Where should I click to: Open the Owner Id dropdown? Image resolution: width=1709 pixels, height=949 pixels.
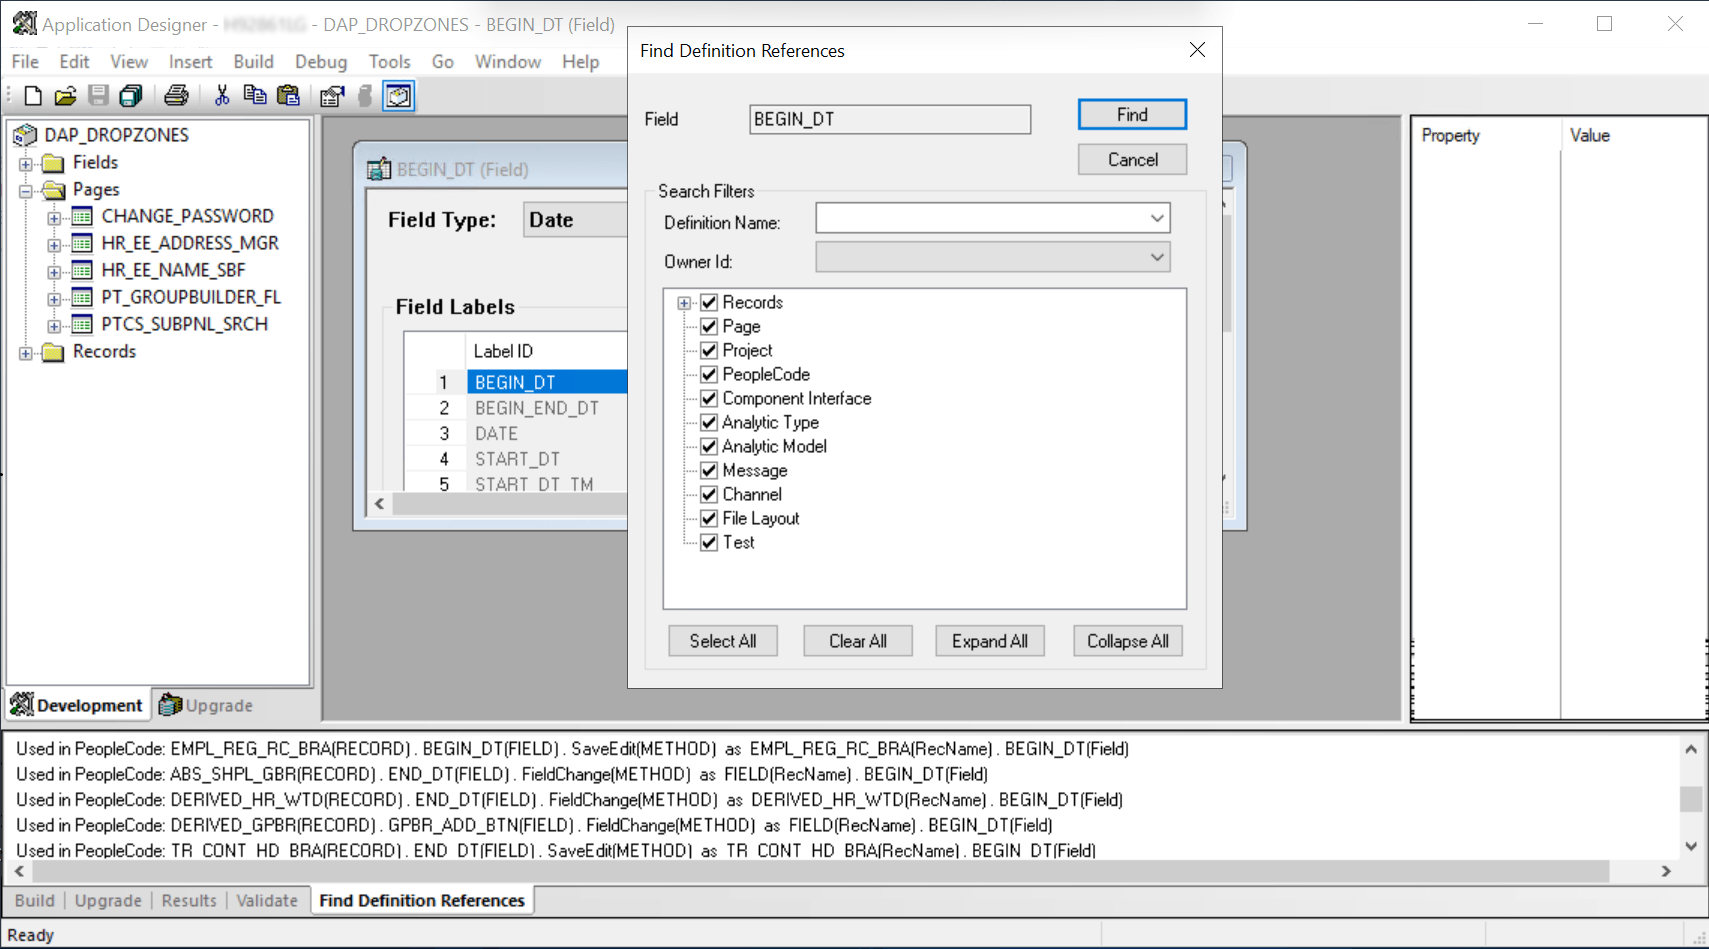tap(1156, 257)
